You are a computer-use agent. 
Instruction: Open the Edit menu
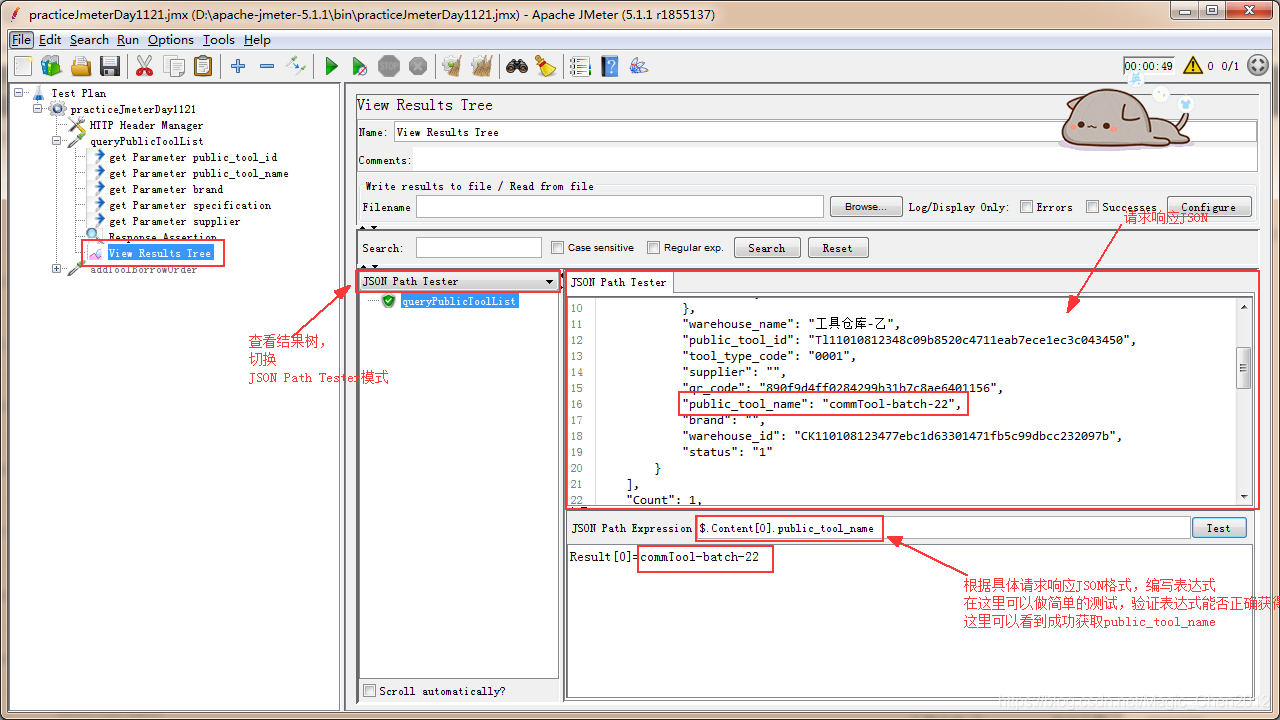[50, 40]
